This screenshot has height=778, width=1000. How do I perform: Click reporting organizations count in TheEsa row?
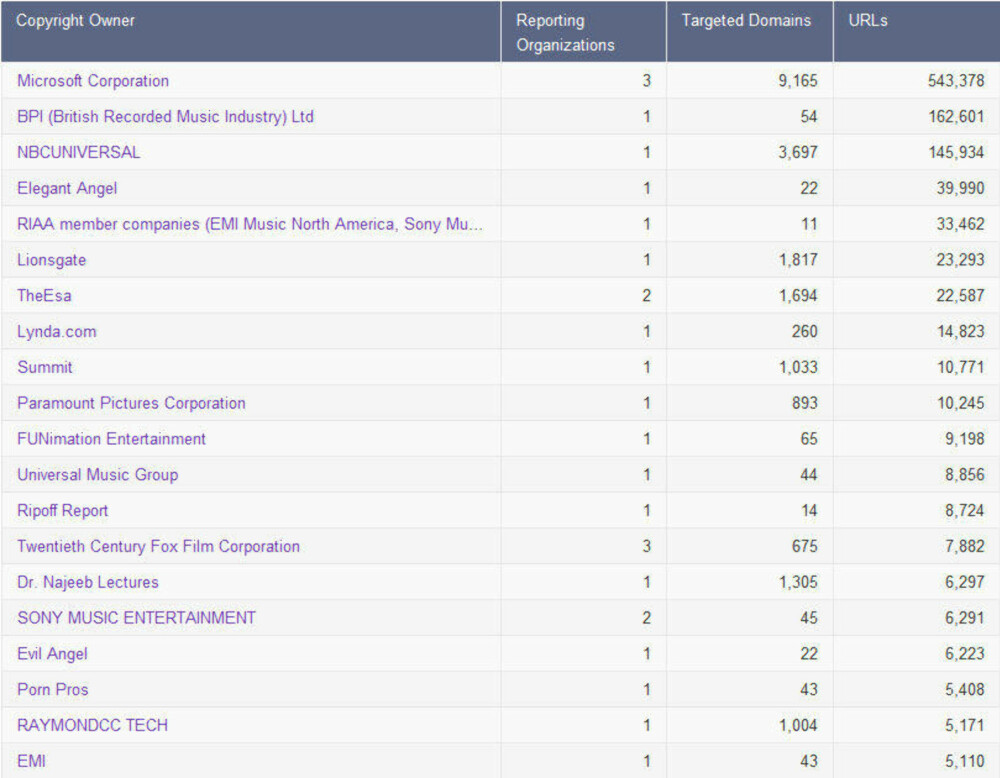point(647,296)
